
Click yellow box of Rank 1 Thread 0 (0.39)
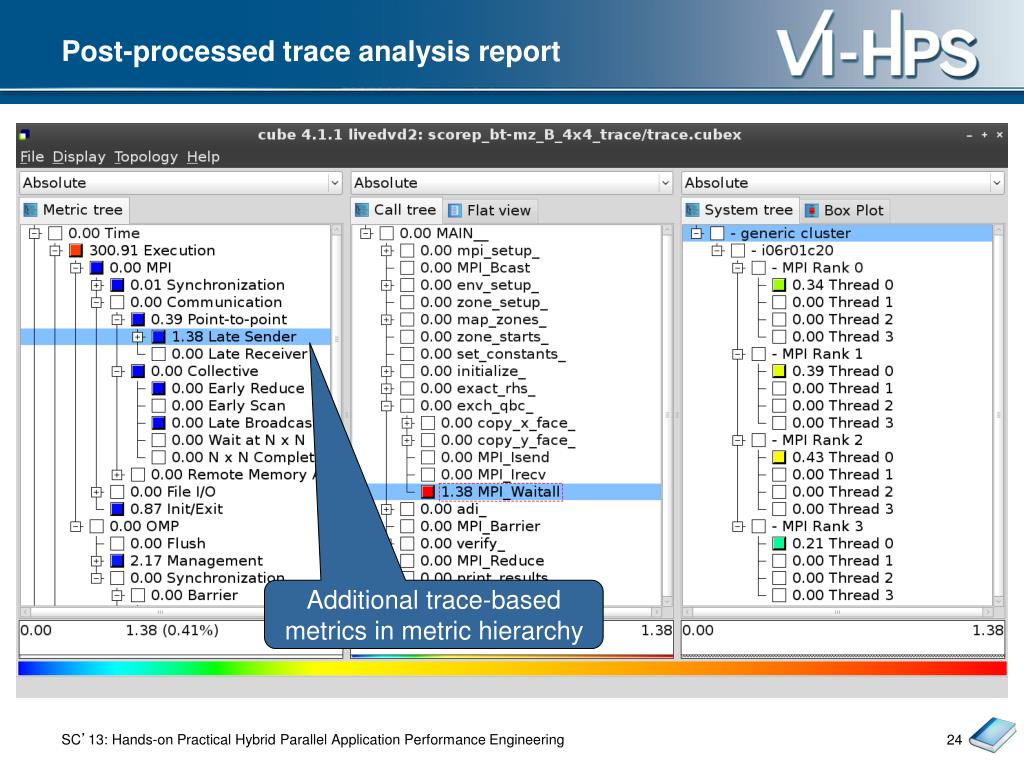(778, 372)
